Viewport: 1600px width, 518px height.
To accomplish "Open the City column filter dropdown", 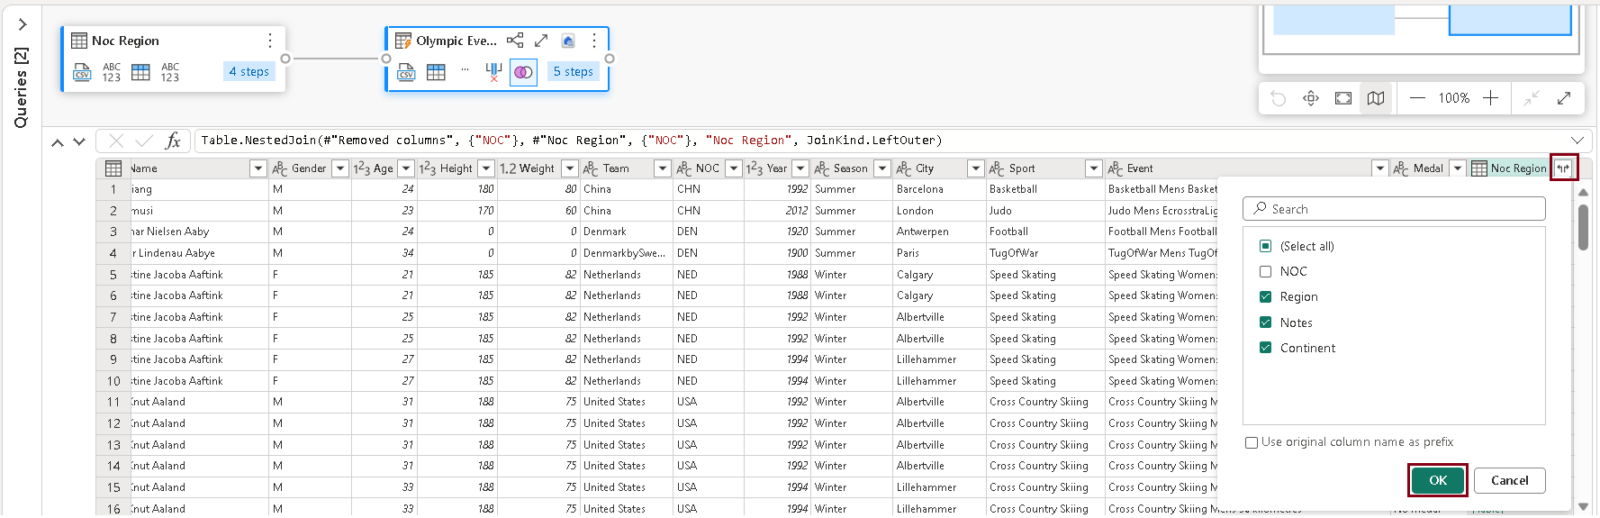I will pyautogui.click(x=975, y=168).
